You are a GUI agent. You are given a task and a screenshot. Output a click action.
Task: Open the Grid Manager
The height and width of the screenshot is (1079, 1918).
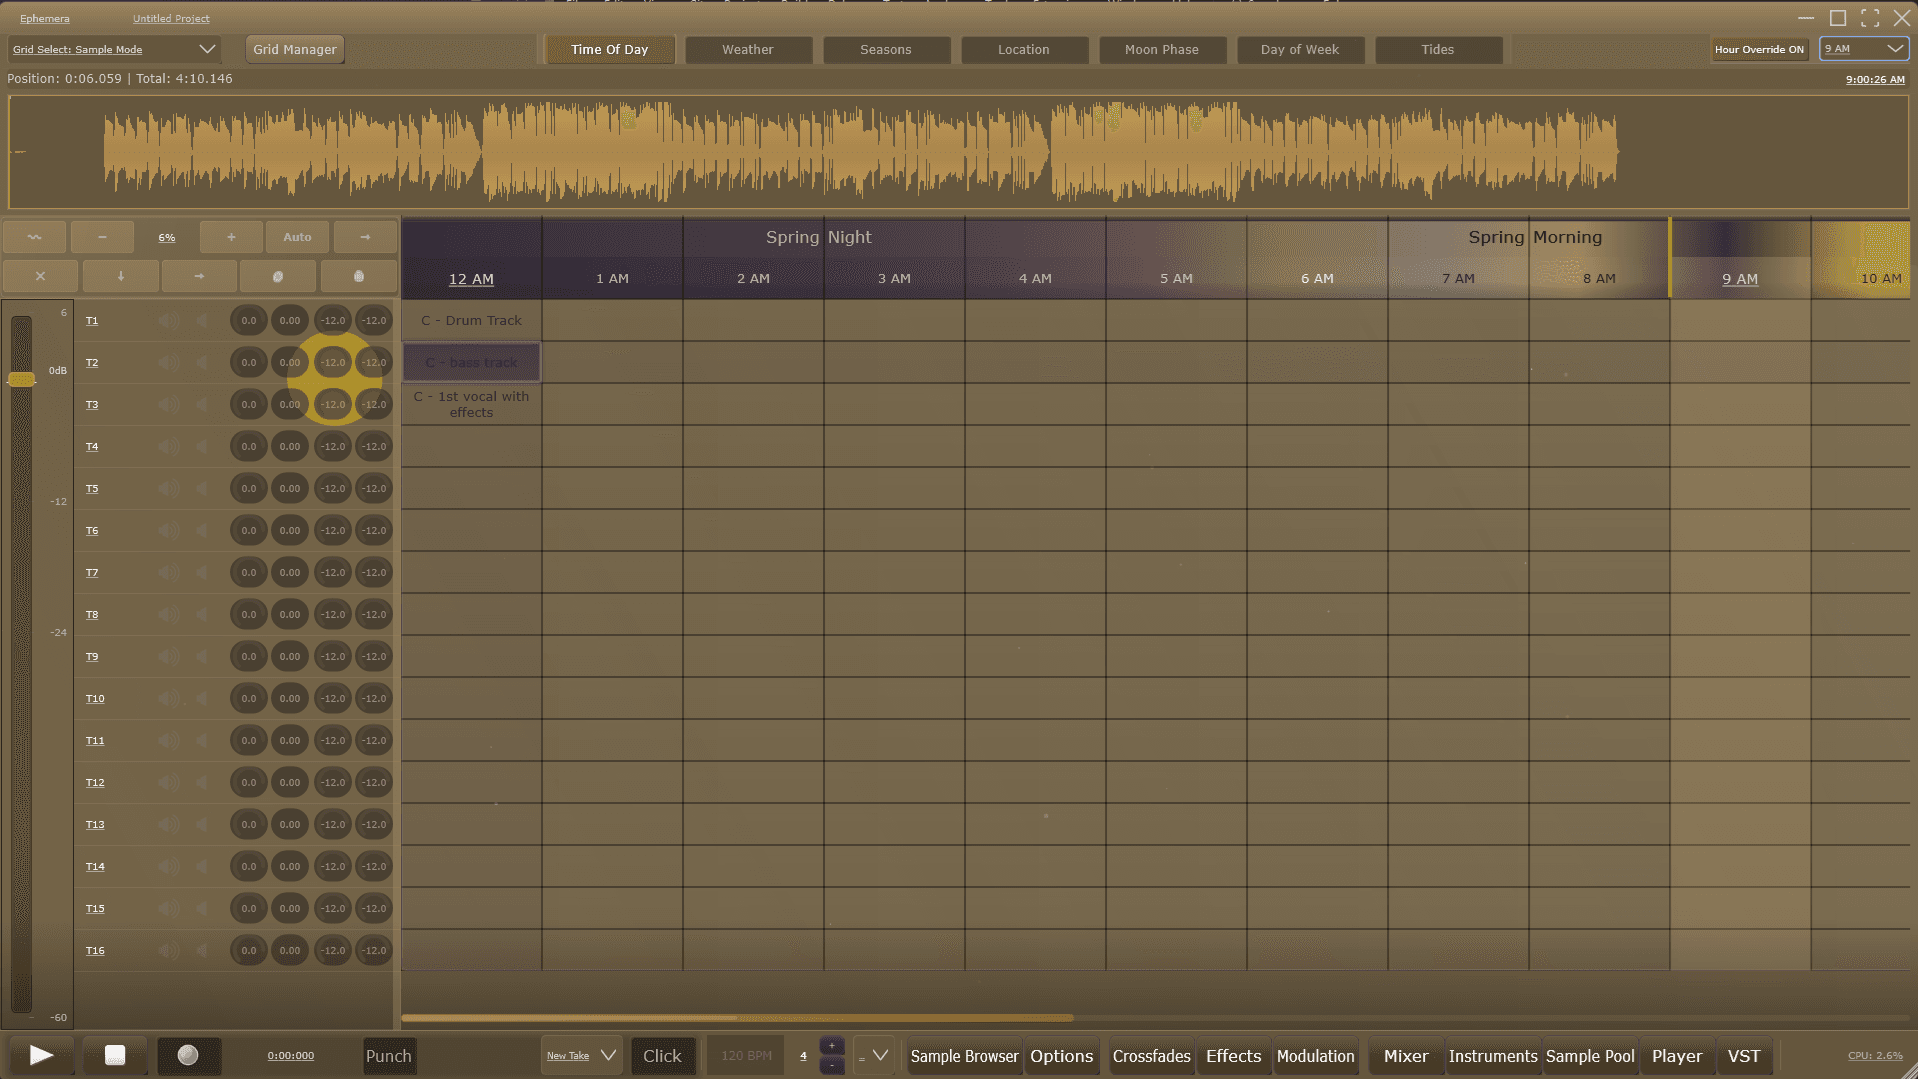tap(294, 49)
